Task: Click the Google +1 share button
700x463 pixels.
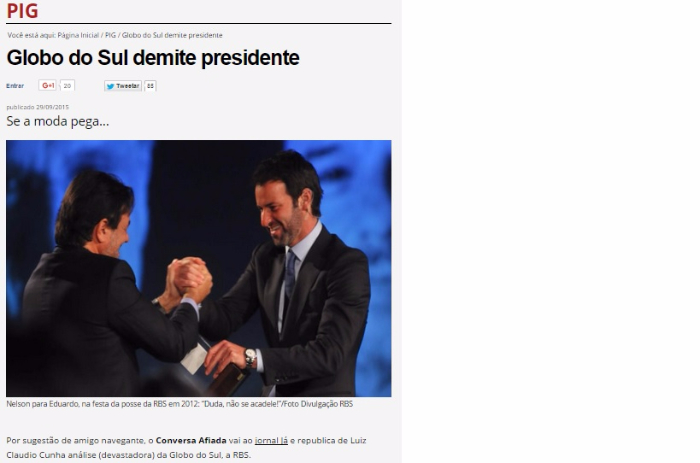Action: click(x=47, y=85)
